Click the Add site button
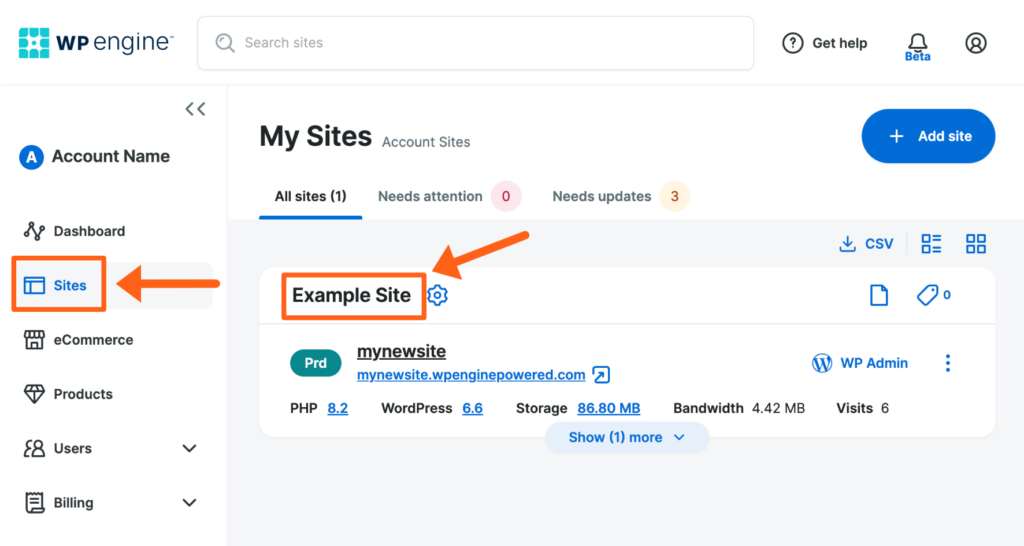1024x546 pixels. click(x=928, y=136)
